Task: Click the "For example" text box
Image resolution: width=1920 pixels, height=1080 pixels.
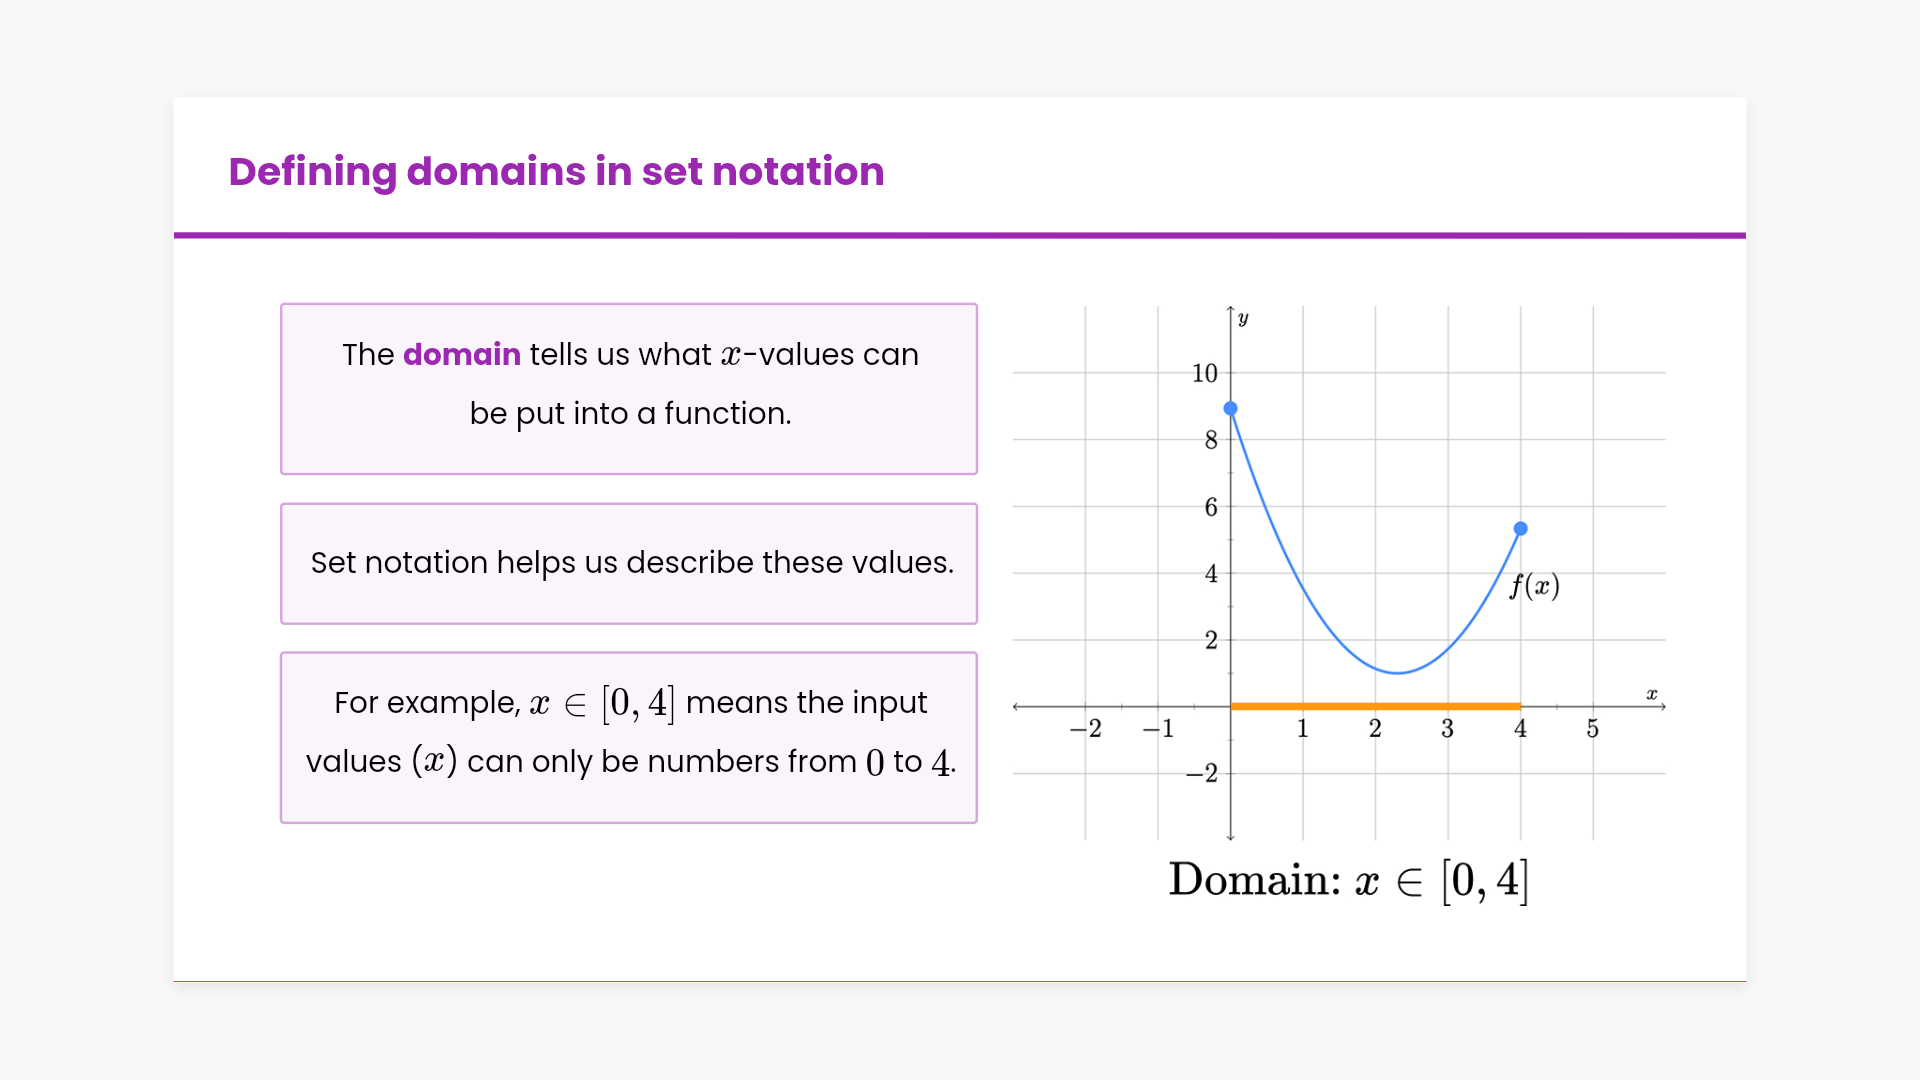Action: (x=629, y=737)
